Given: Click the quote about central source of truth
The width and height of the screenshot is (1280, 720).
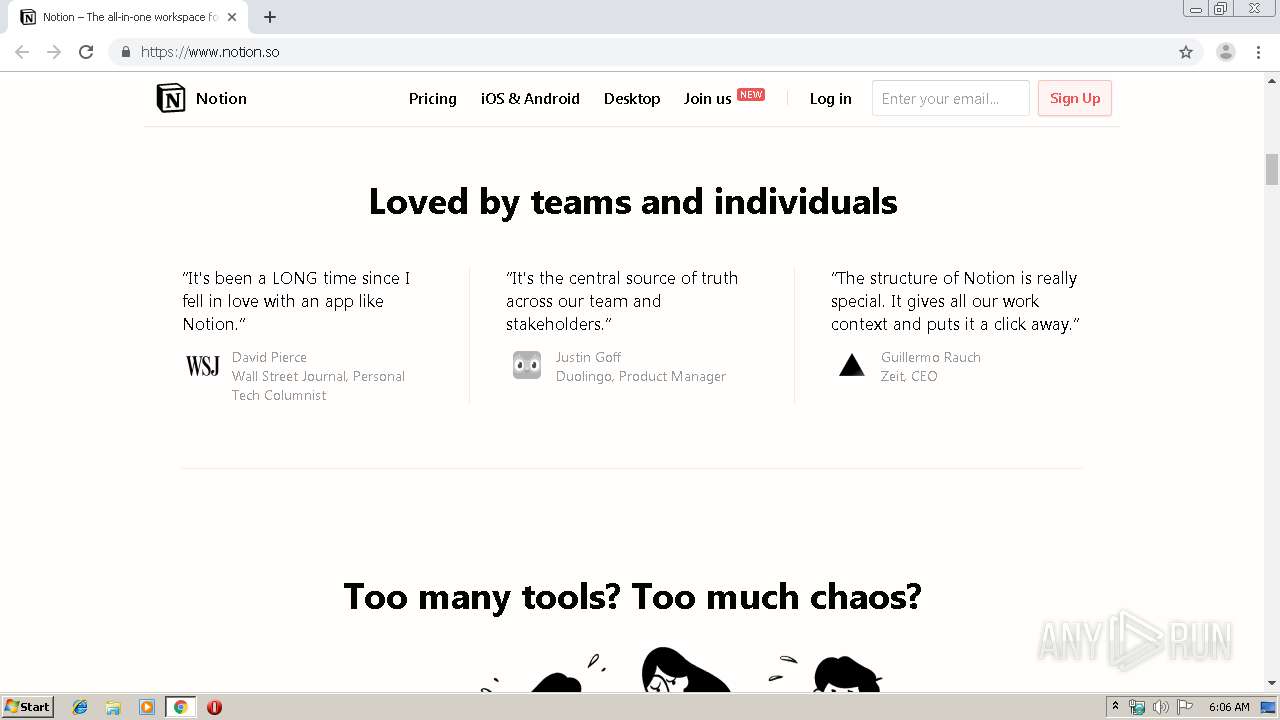Looking at the screenshot, I should coord(622,301).
